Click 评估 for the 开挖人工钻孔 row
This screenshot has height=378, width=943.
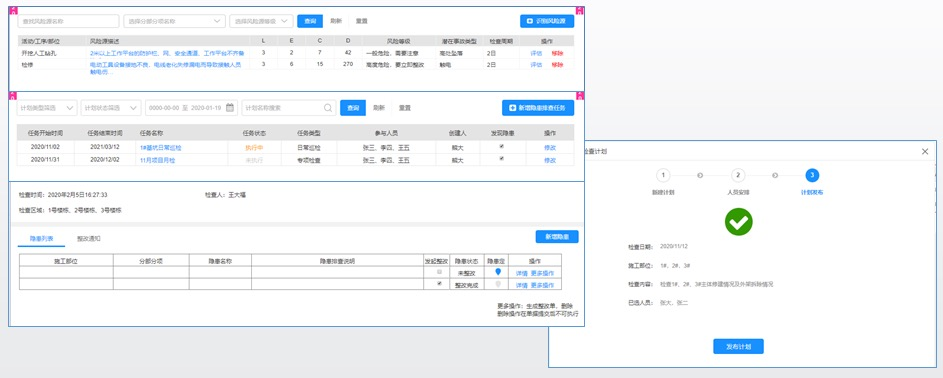(x=536, y=53)
